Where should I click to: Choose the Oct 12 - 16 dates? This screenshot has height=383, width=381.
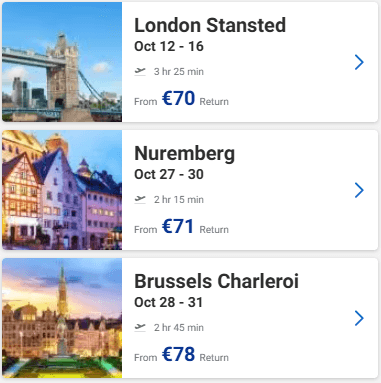click(x=169, y=46)
